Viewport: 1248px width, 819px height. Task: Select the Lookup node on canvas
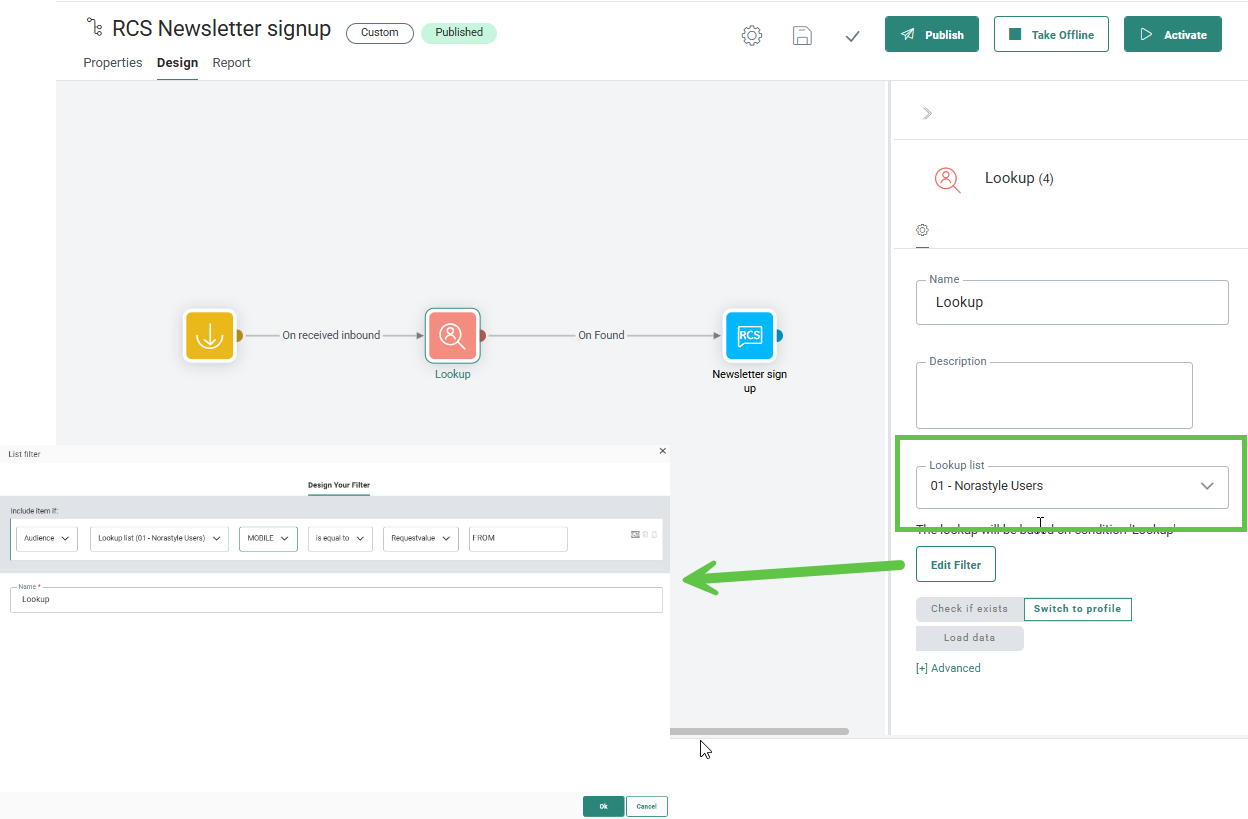tap(452, 336)
